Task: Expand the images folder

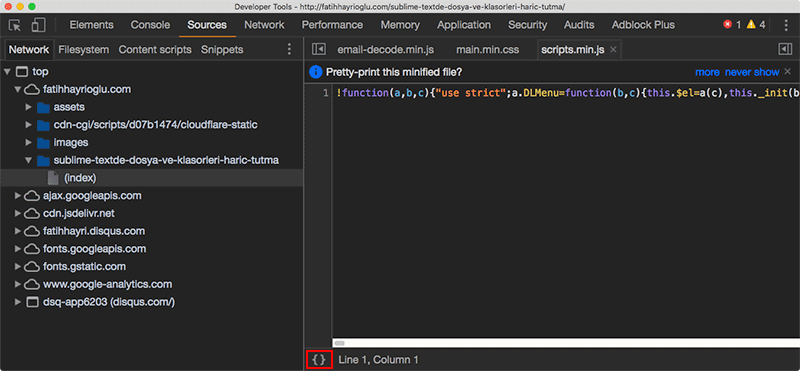Action: click(29, 142)
